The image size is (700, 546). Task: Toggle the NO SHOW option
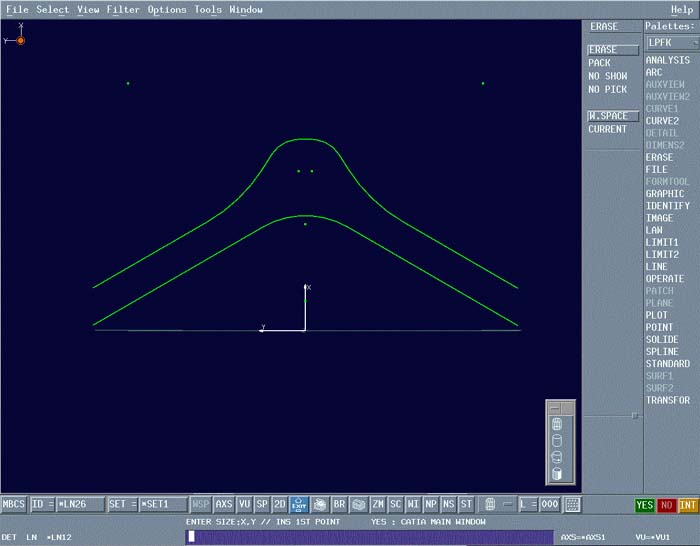click(608, 76)
